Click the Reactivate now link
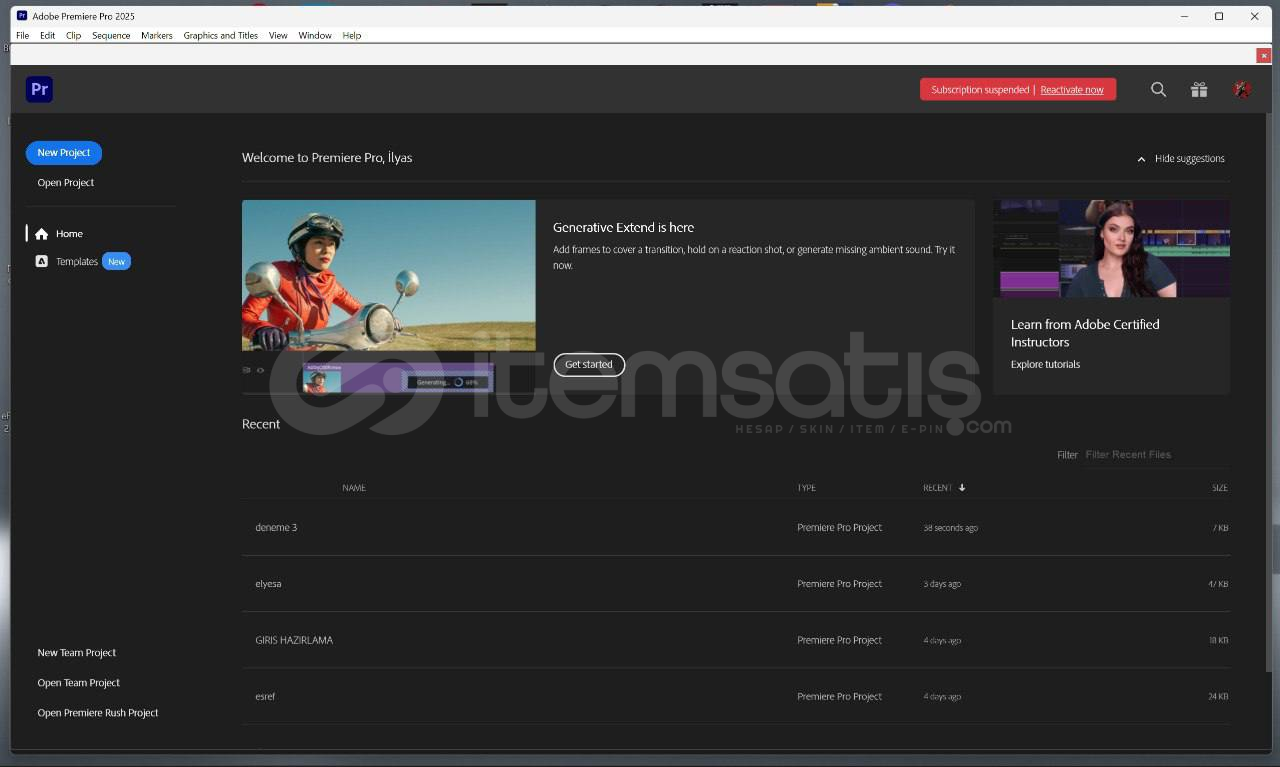Image resolution: width=1280 pixels, height=767 pixels. pos(1071,90)
